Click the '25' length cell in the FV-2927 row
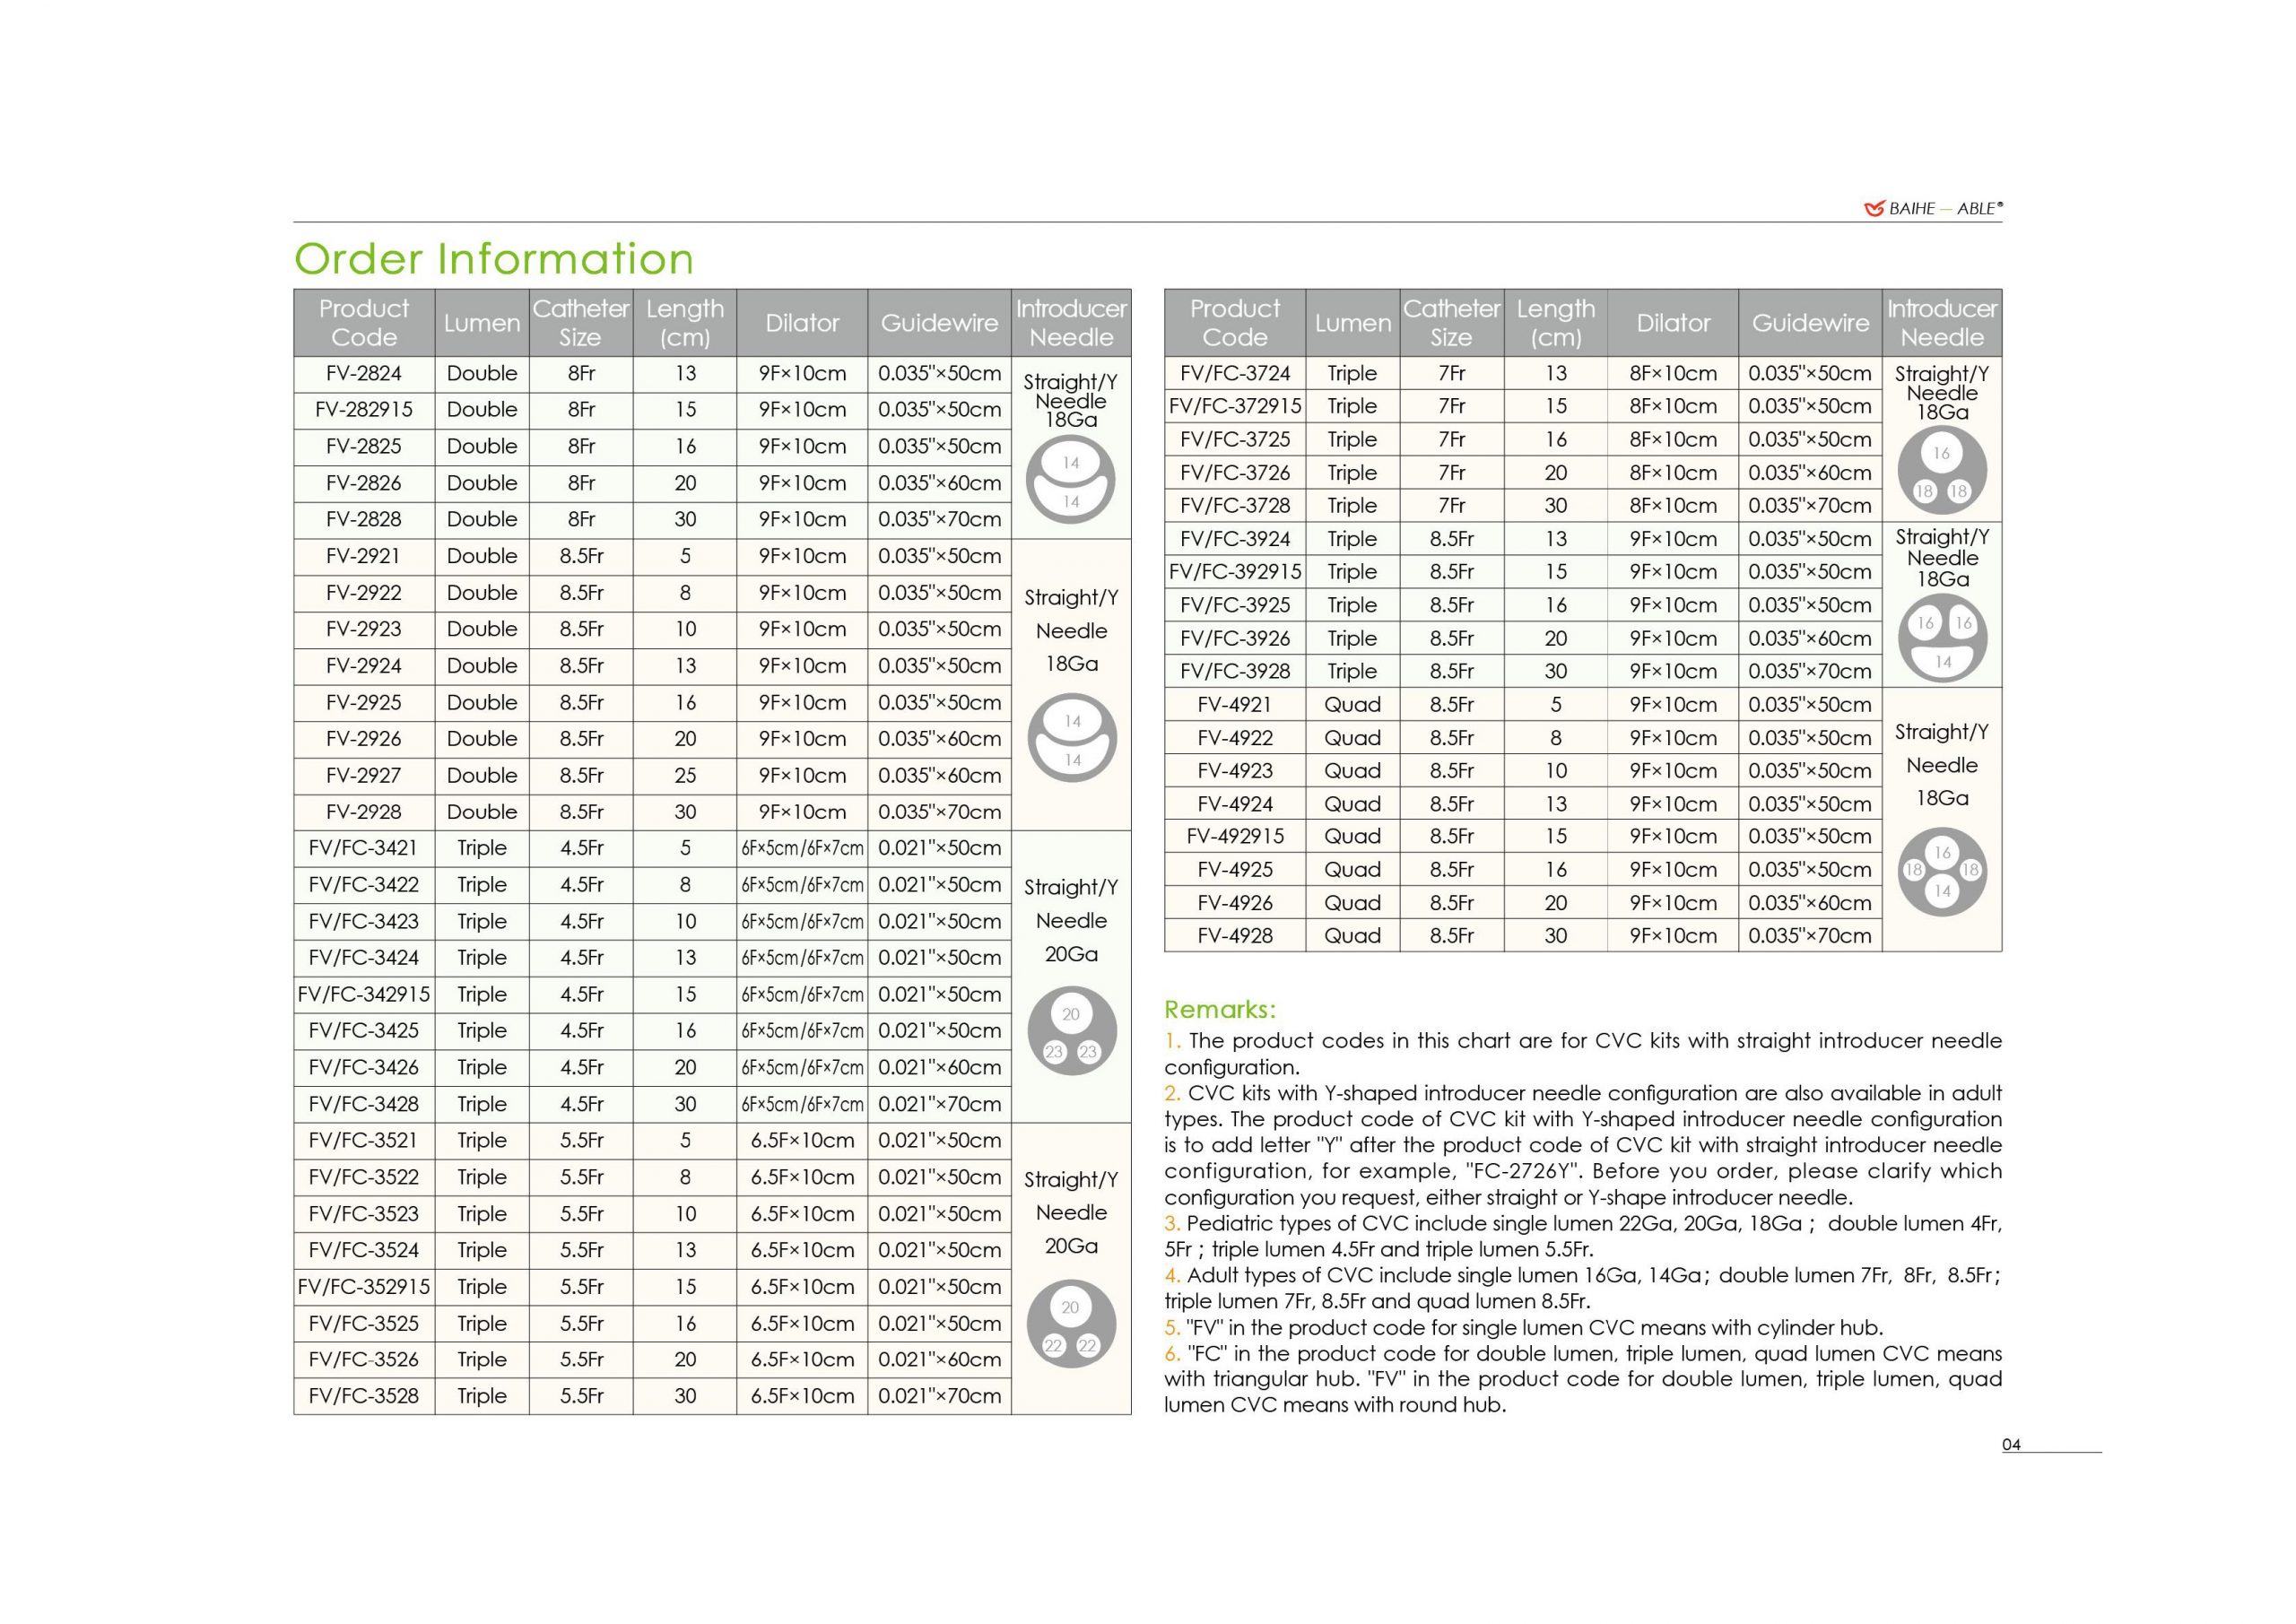This screenshot has width=2296, height=1624. (x=685, y=775)
